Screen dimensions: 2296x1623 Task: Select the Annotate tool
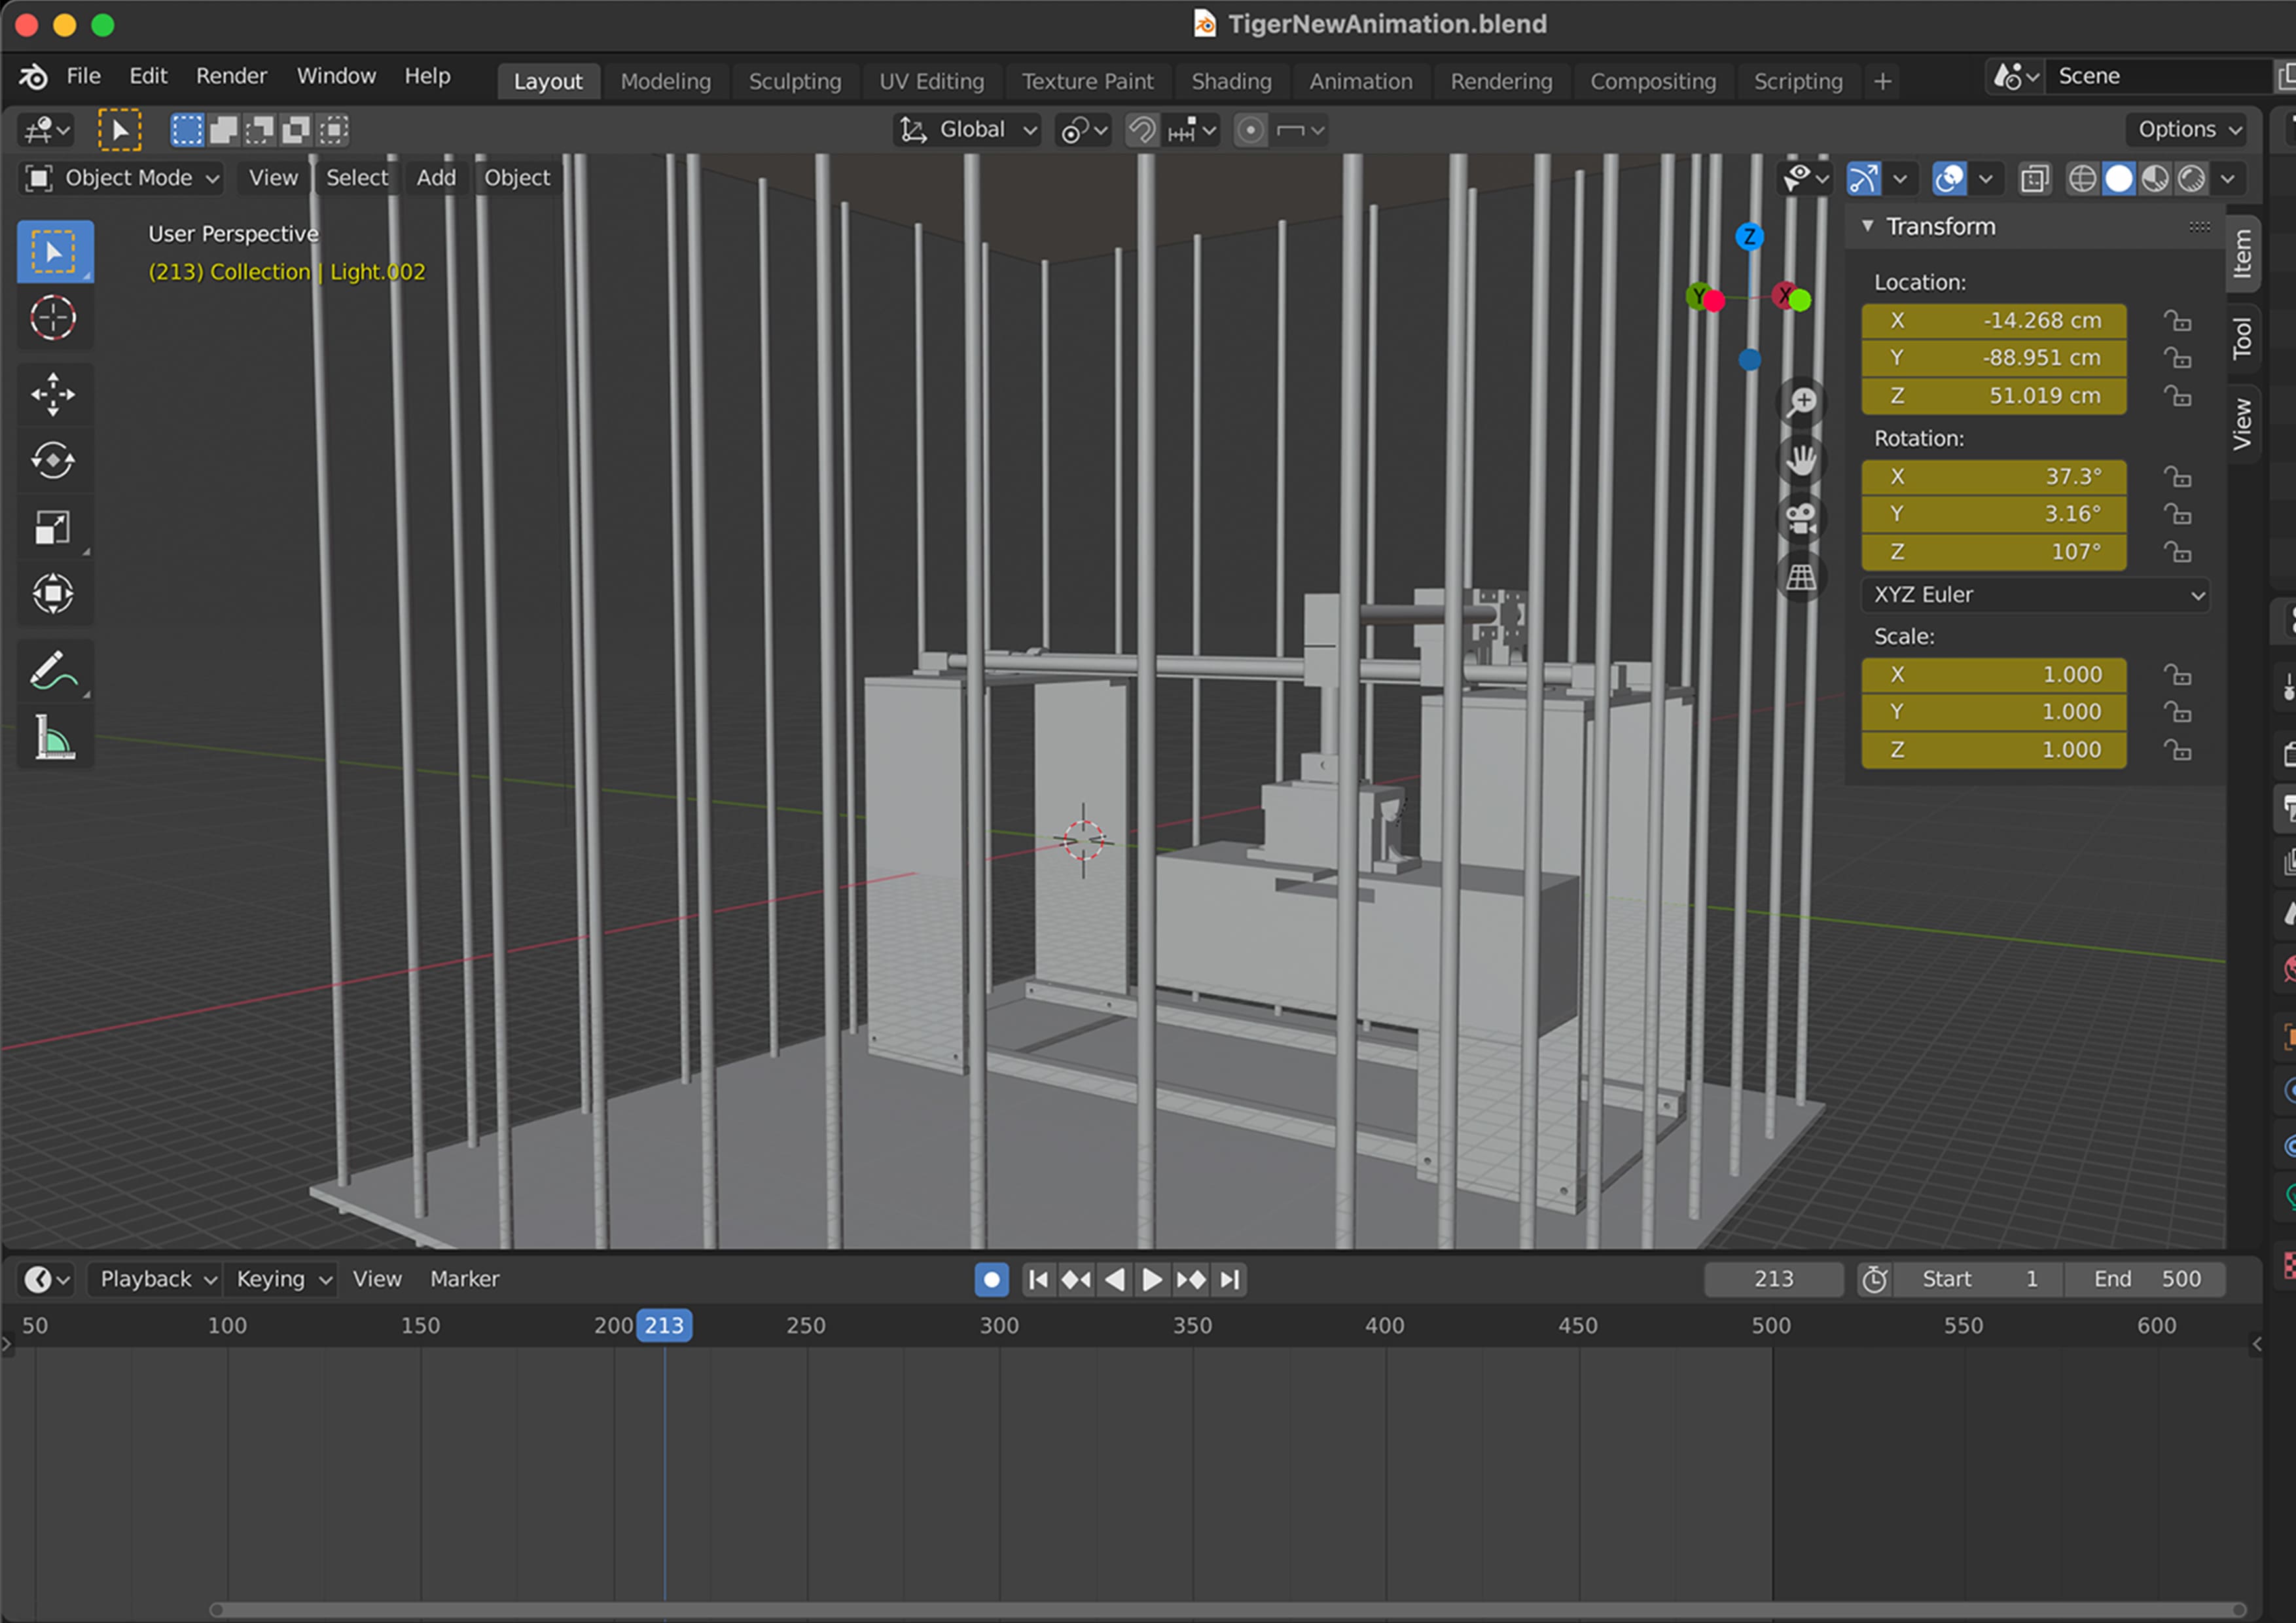click(x=53, y=670)
